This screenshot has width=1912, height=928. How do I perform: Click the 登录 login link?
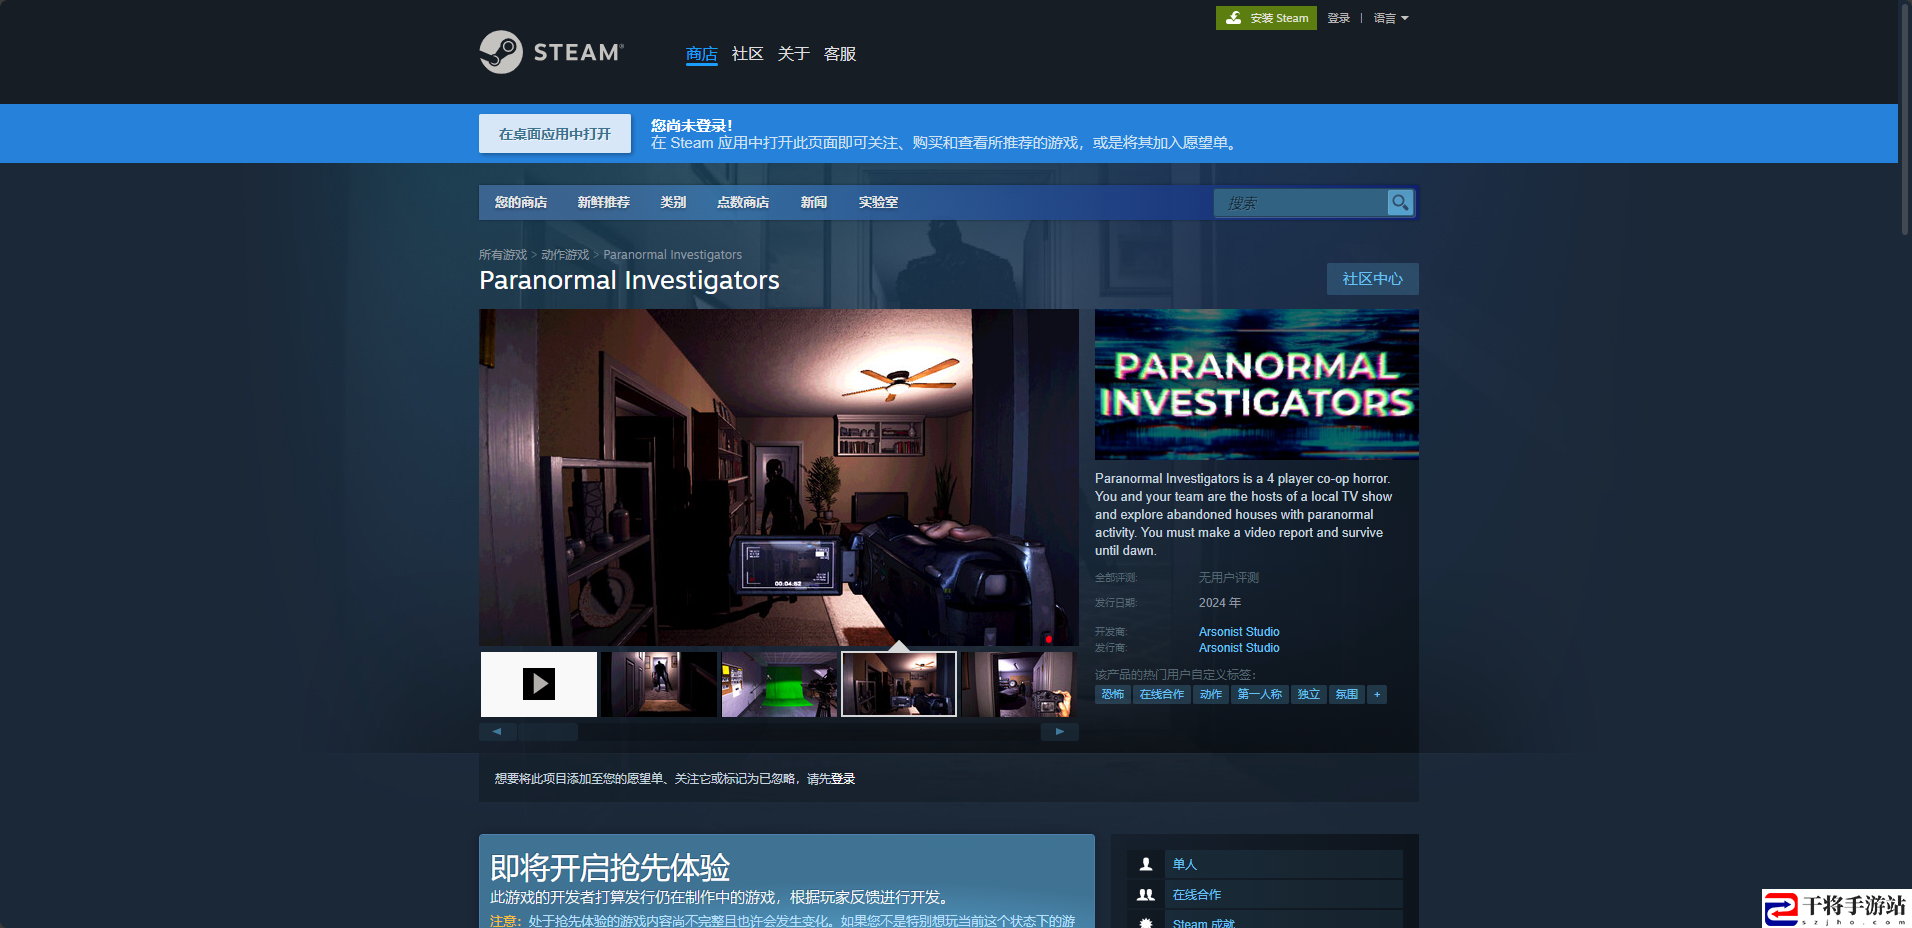1339,18
